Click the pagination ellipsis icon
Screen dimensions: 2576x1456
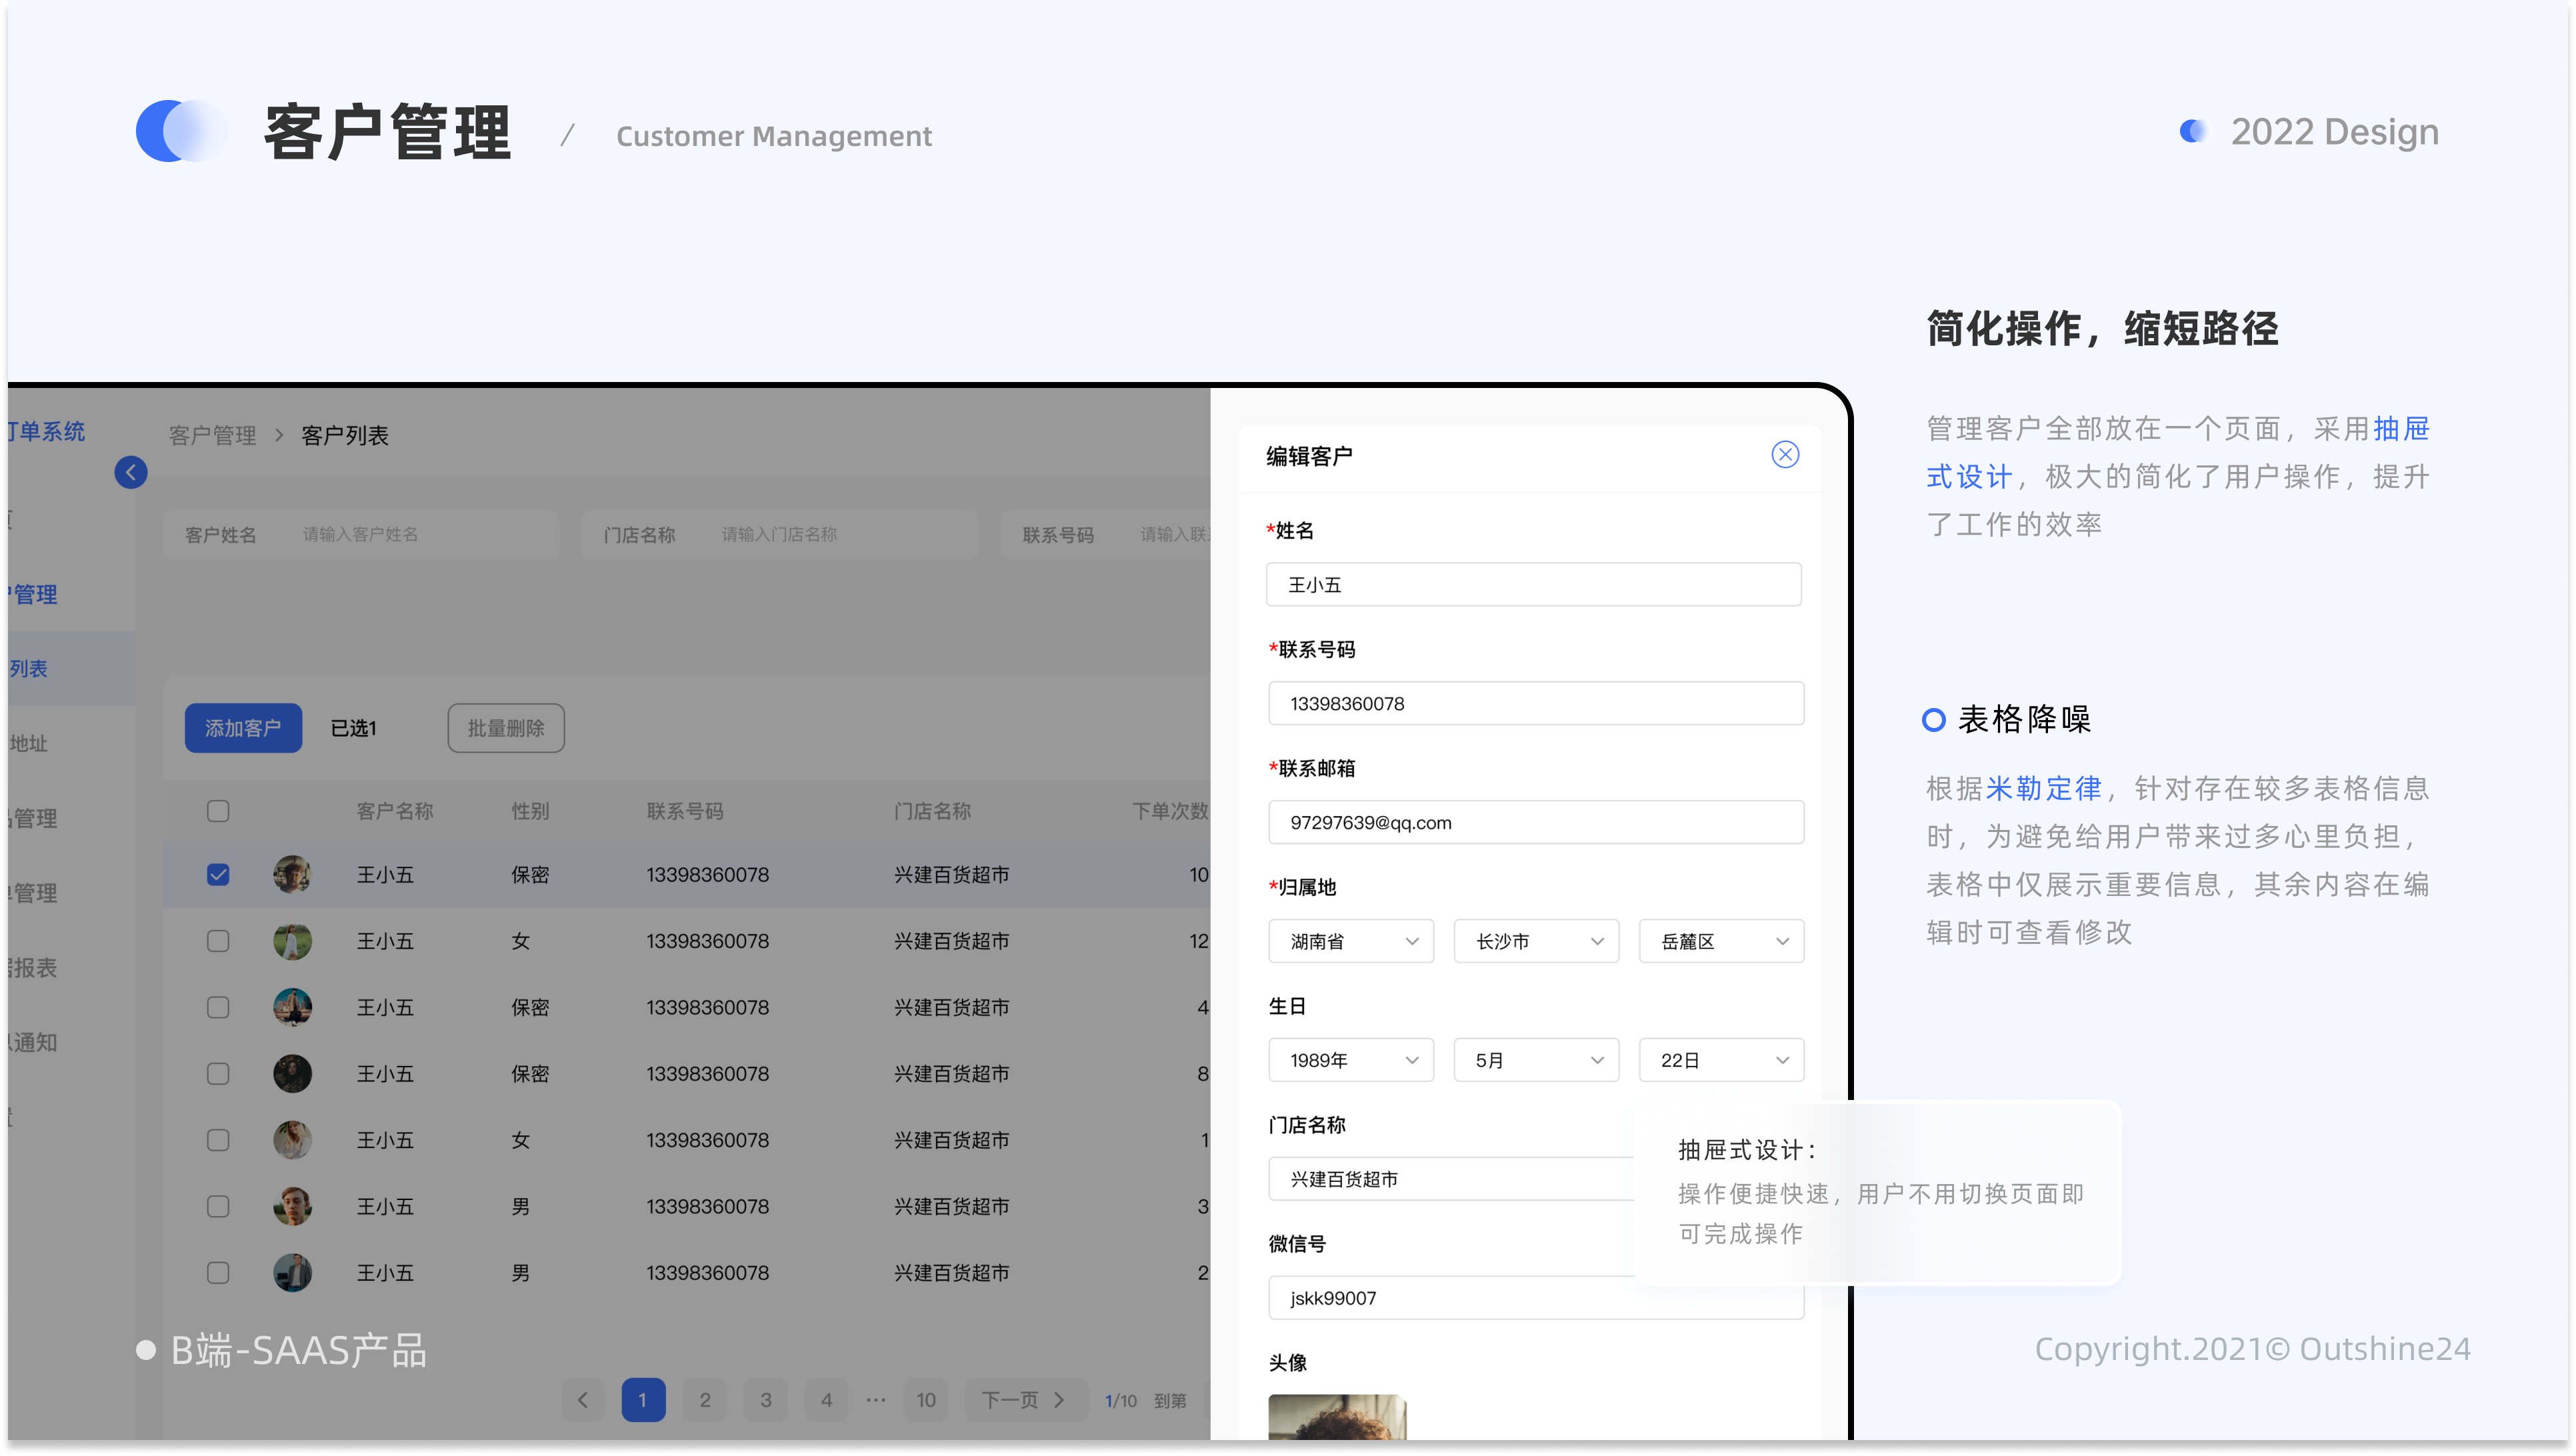click(x=876, y=1400)
